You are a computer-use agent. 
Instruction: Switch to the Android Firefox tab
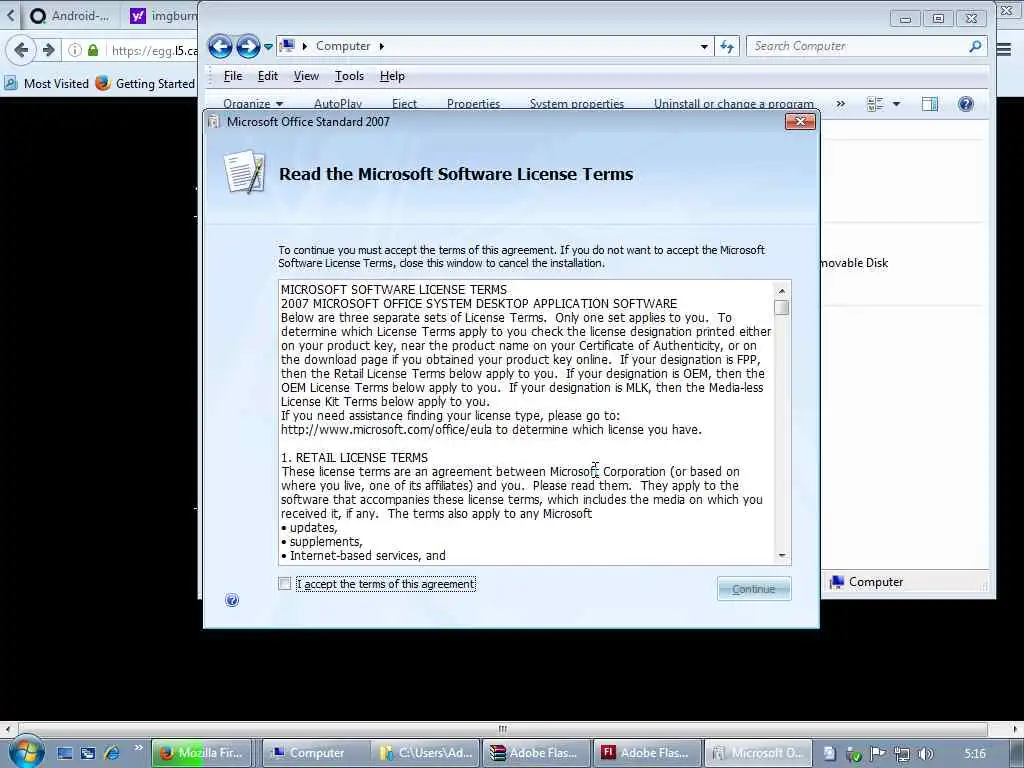tap(71, 16)
